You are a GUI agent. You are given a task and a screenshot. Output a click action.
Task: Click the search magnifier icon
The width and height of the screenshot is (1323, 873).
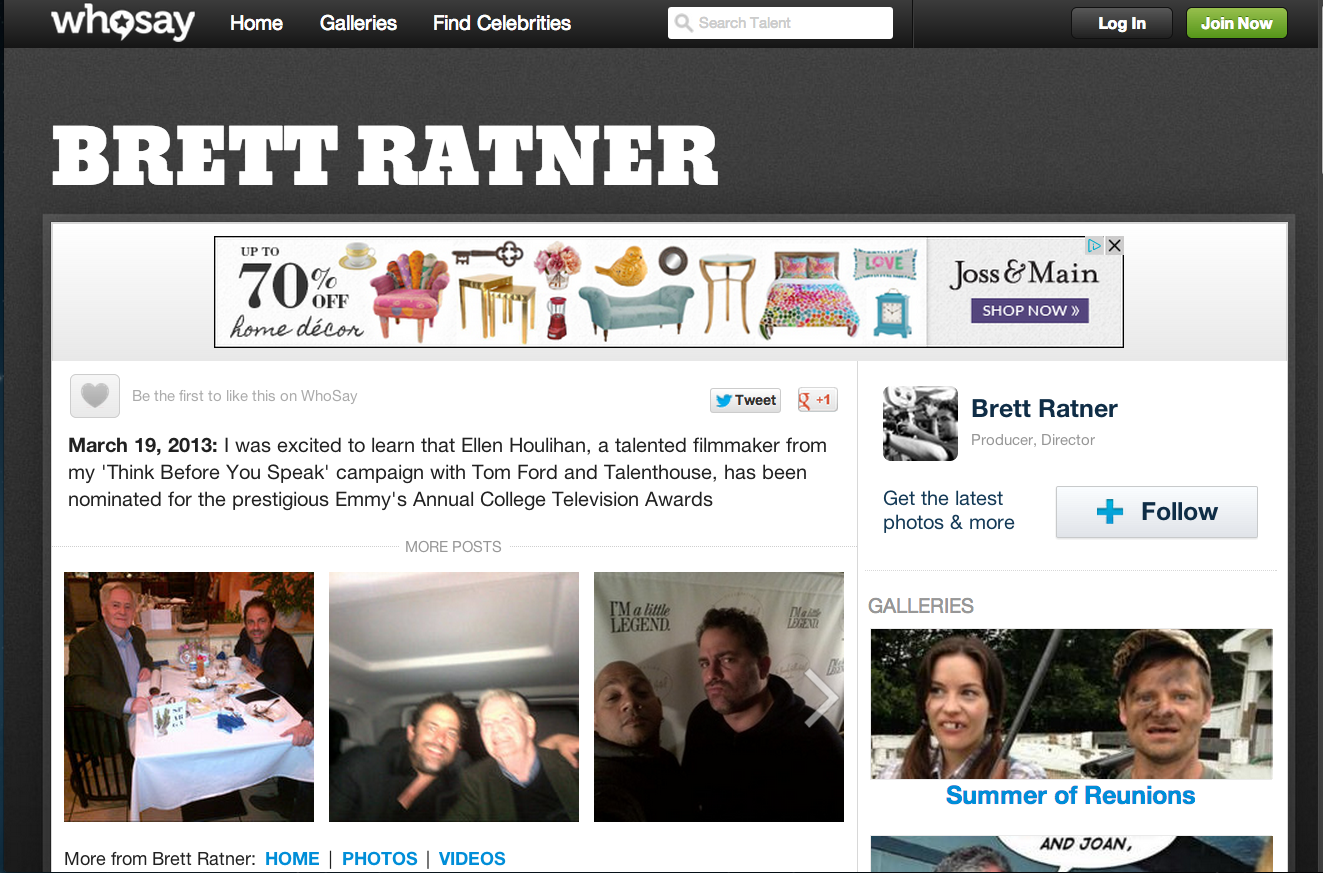(x=684, y=23)
